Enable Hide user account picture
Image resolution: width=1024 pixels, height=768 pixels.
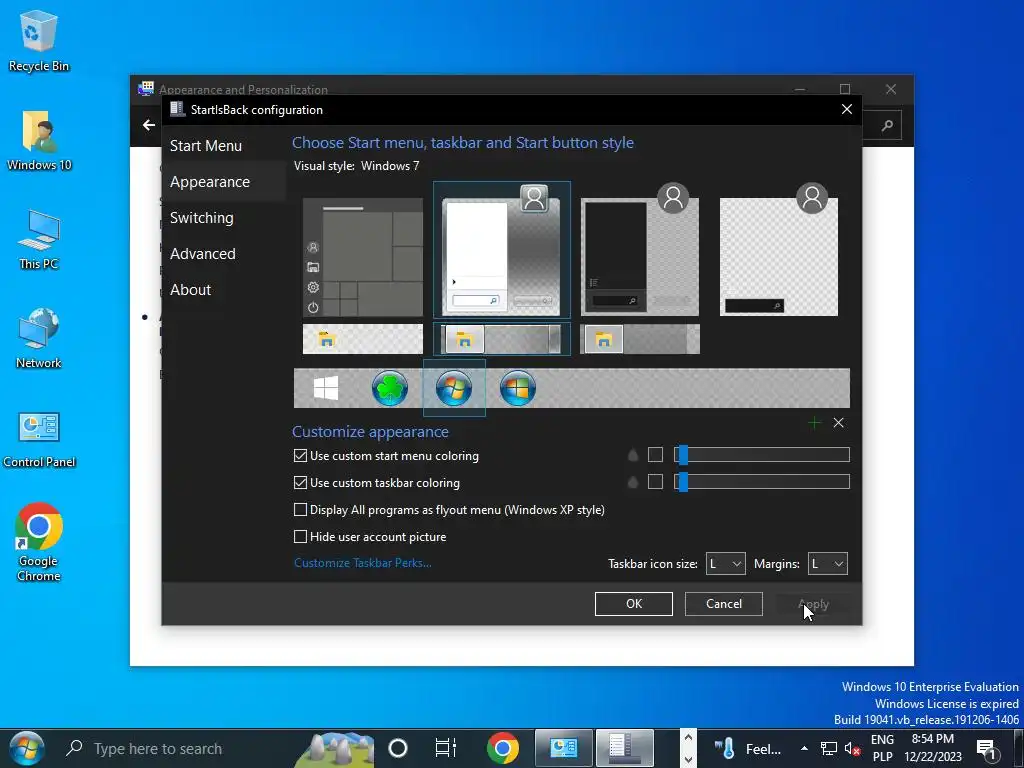(300, 536)
